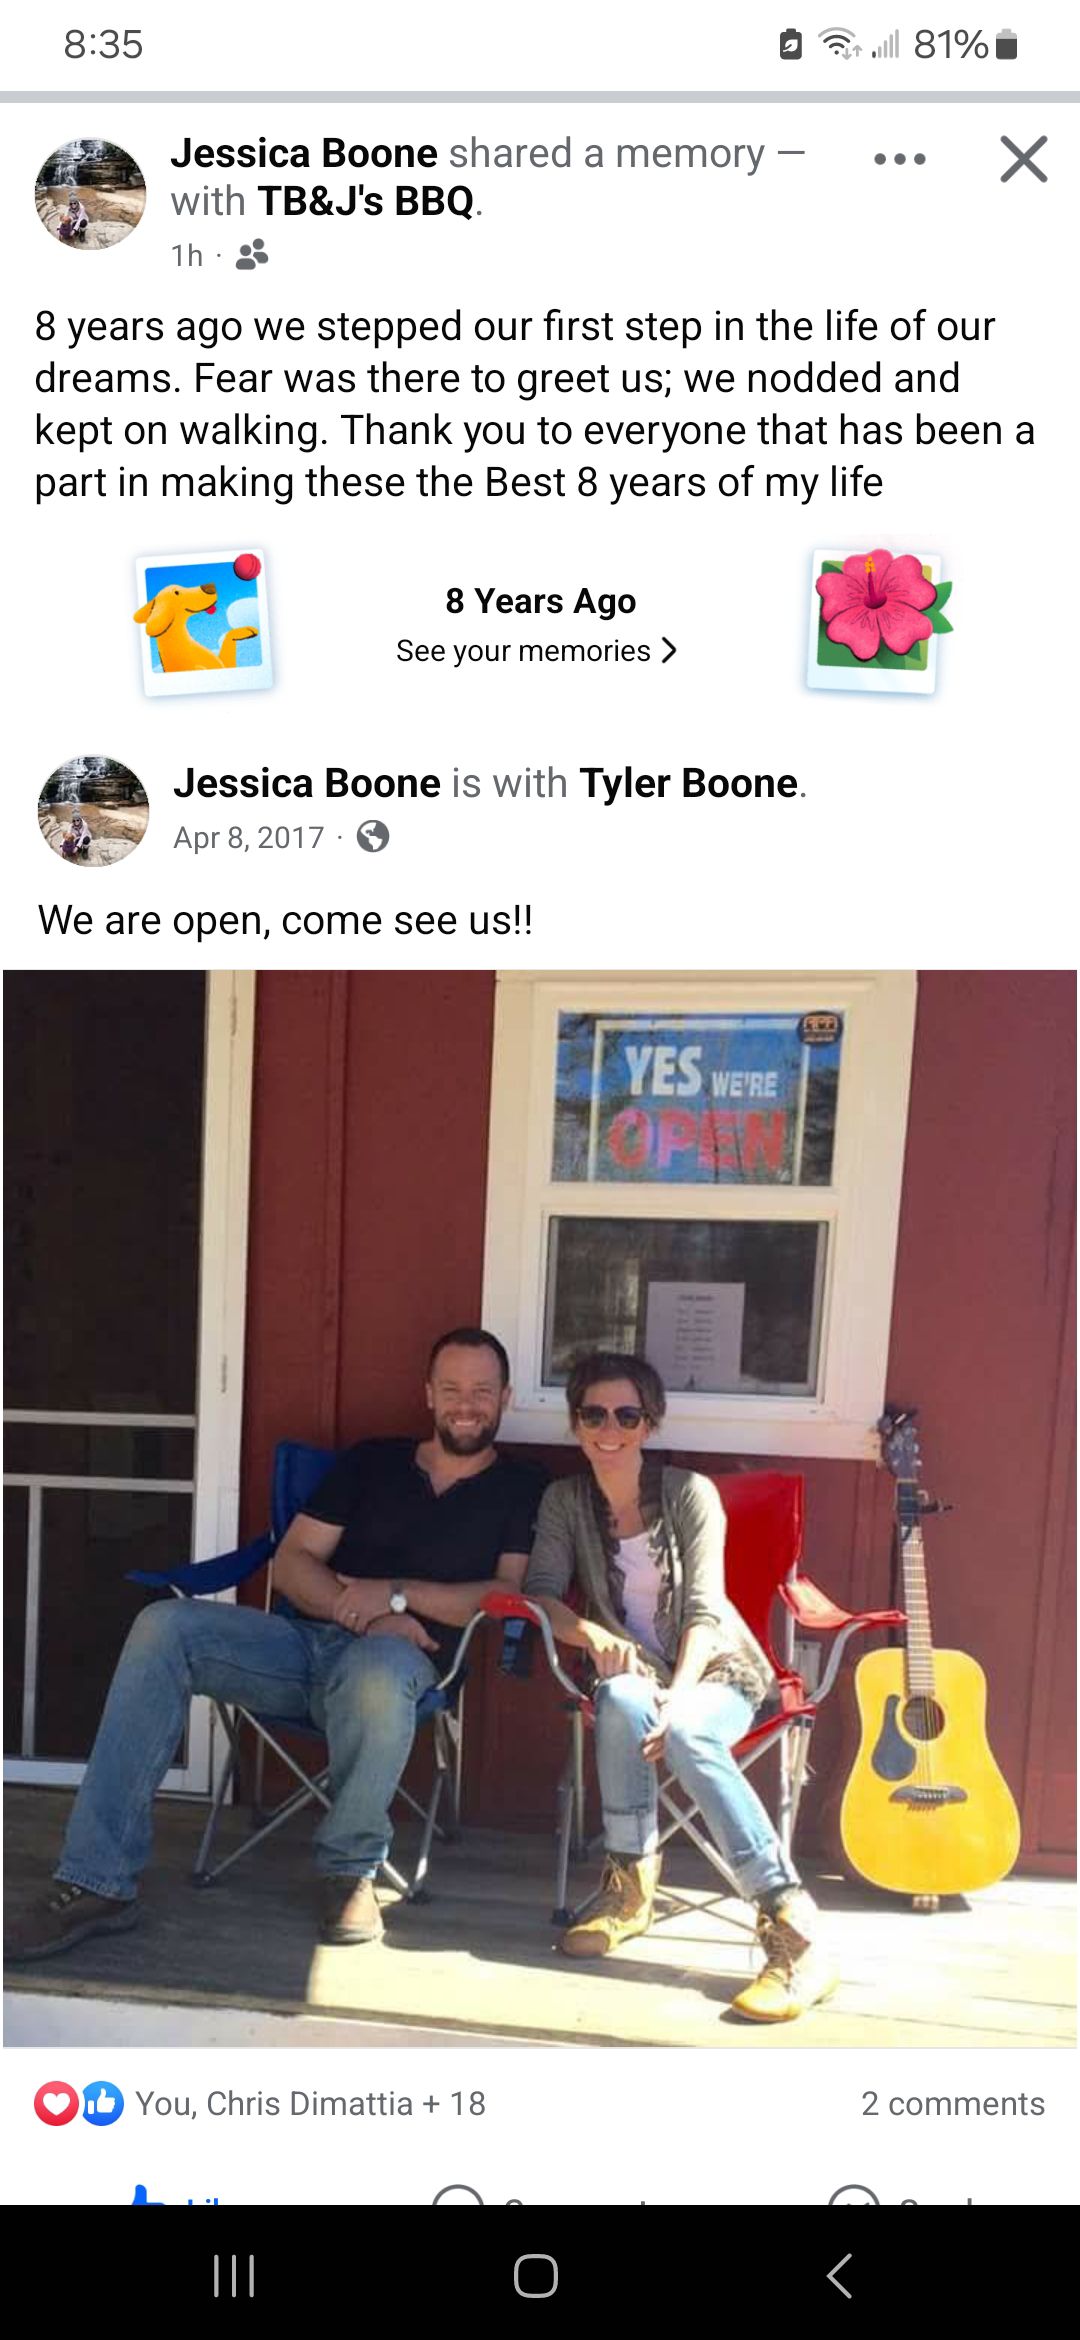Show who reacted: You, Chris Dimattia + 18

[x=310, y=2103]
